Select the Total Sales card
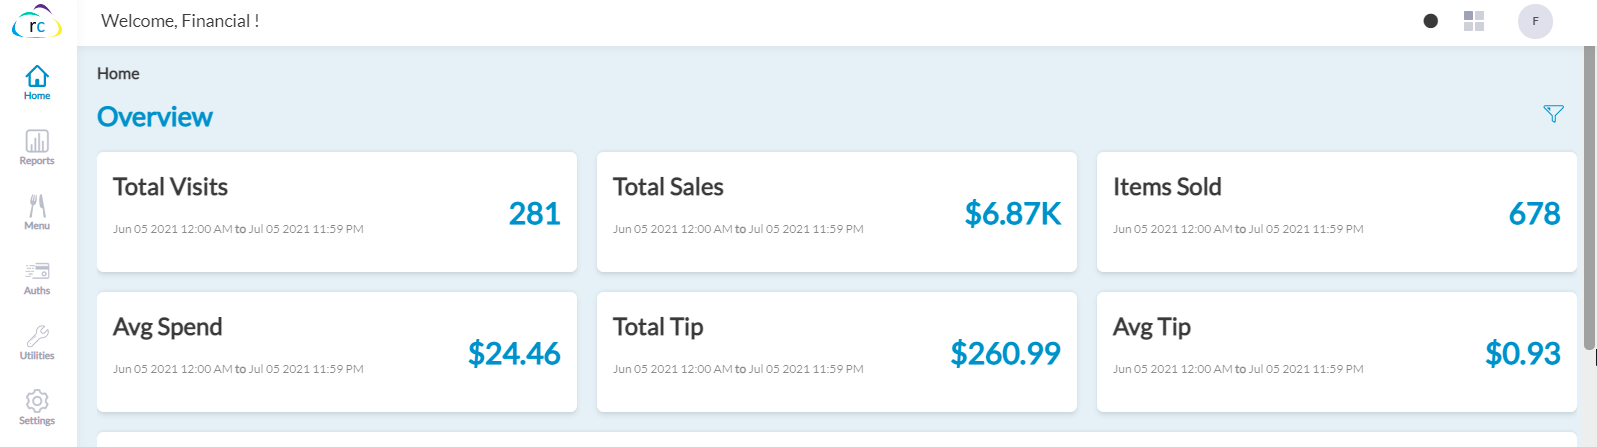The width and height of the screenshot is (1597, 447). coord(837,212)
